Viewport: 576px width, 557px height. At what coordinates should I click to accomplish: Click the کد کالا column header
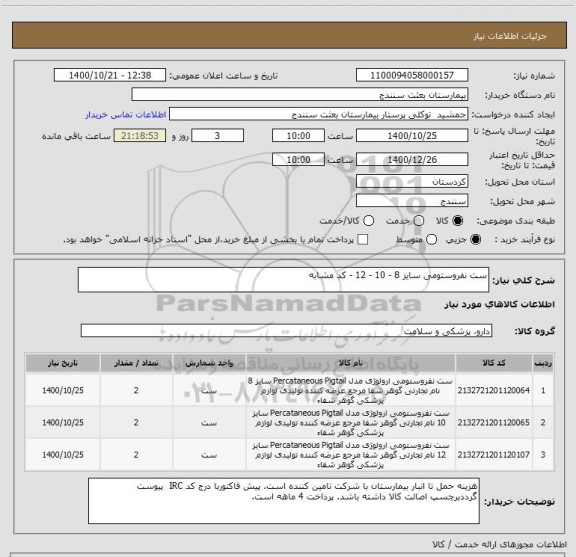coord(494,363)
